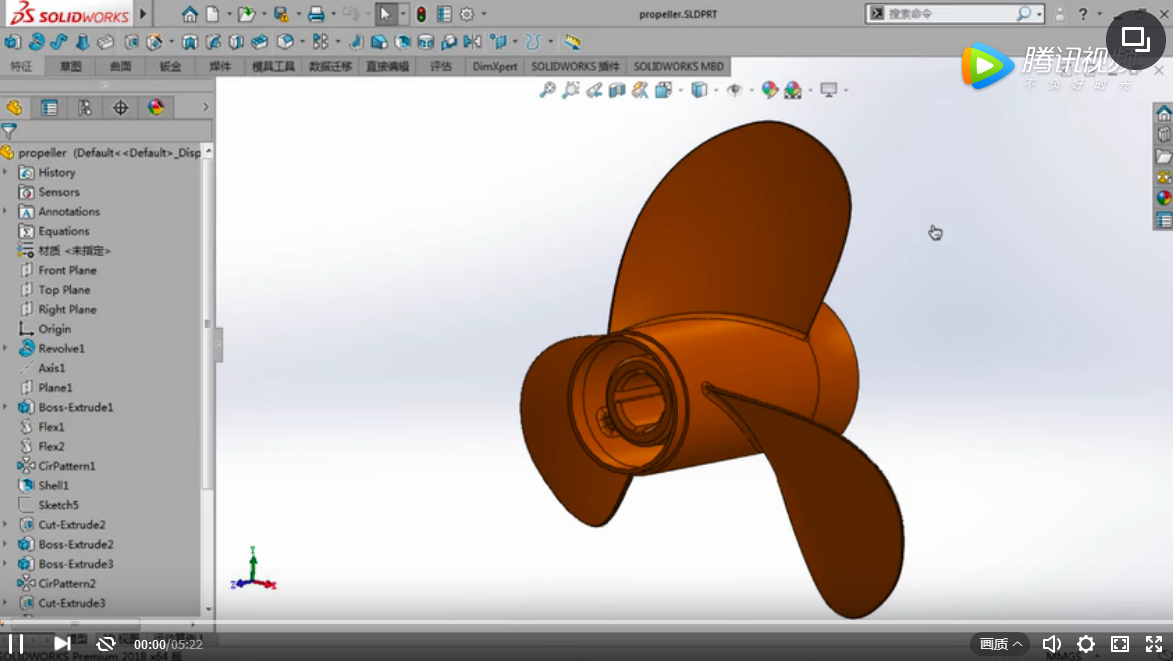Click the Home icon in SolidWorks toolbar

(x=189, y=14)
